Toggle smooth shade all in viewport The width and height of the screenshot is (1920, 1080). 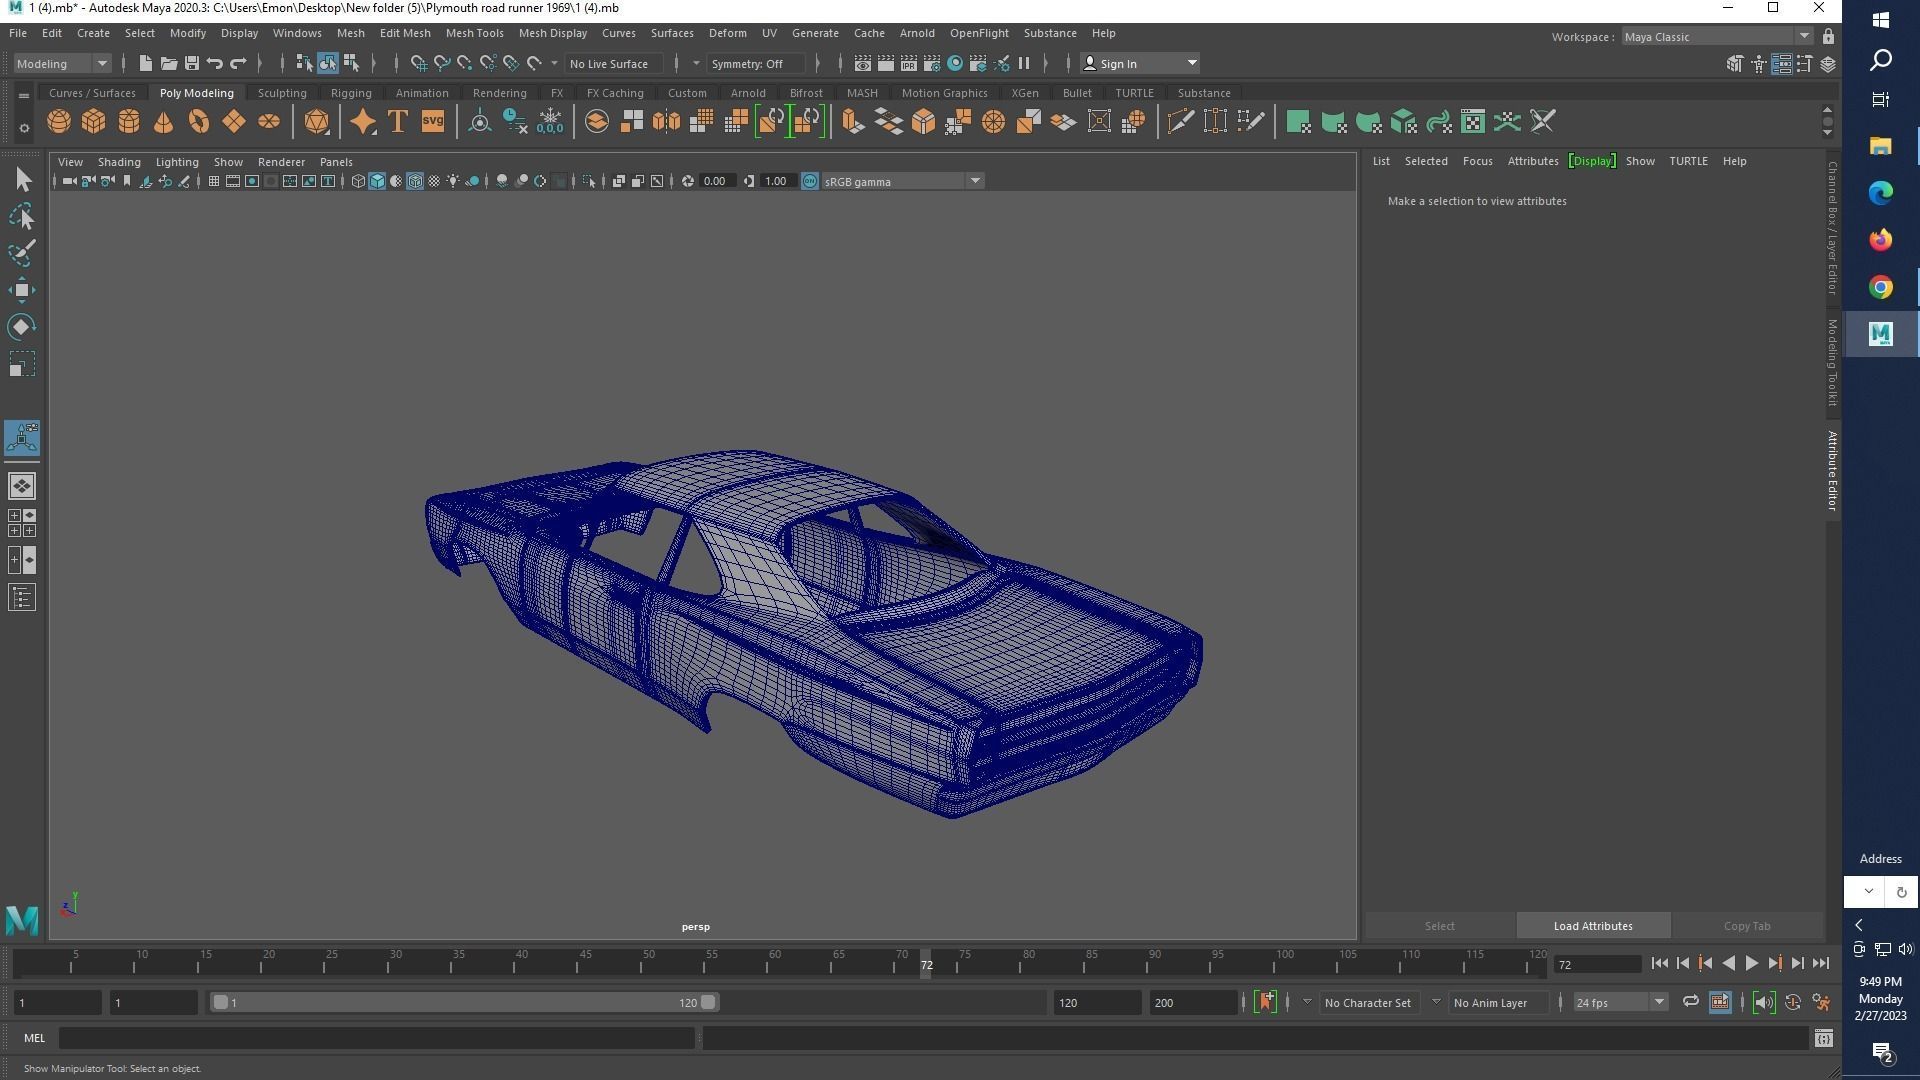(377, 181)
